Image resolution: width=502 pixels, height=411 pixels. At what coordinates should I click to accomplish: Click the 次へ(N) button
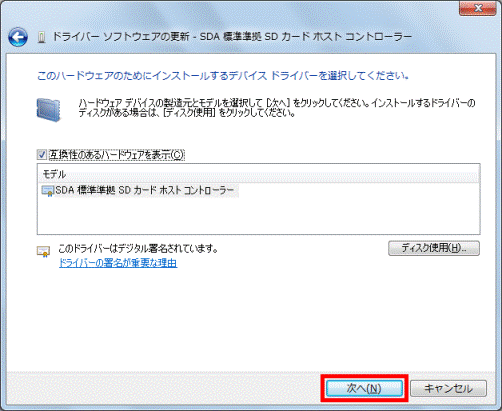coord(364,388)
